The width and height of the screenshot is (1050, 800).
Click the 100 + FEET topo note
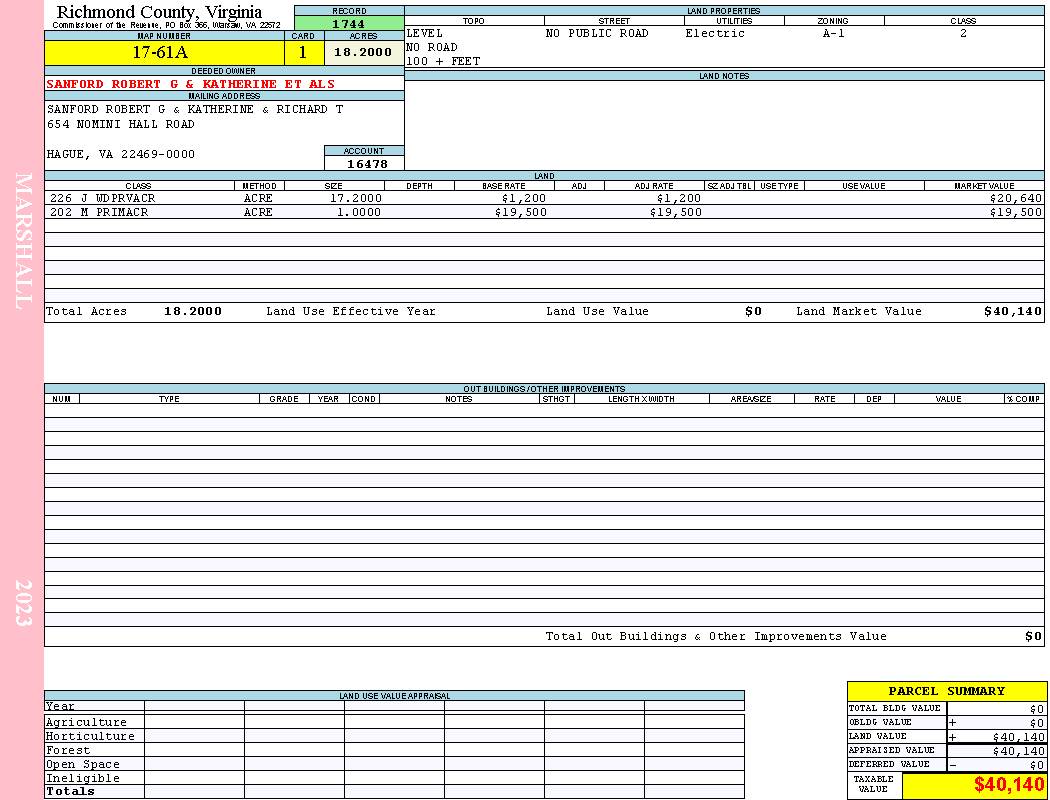pos(443,62)
